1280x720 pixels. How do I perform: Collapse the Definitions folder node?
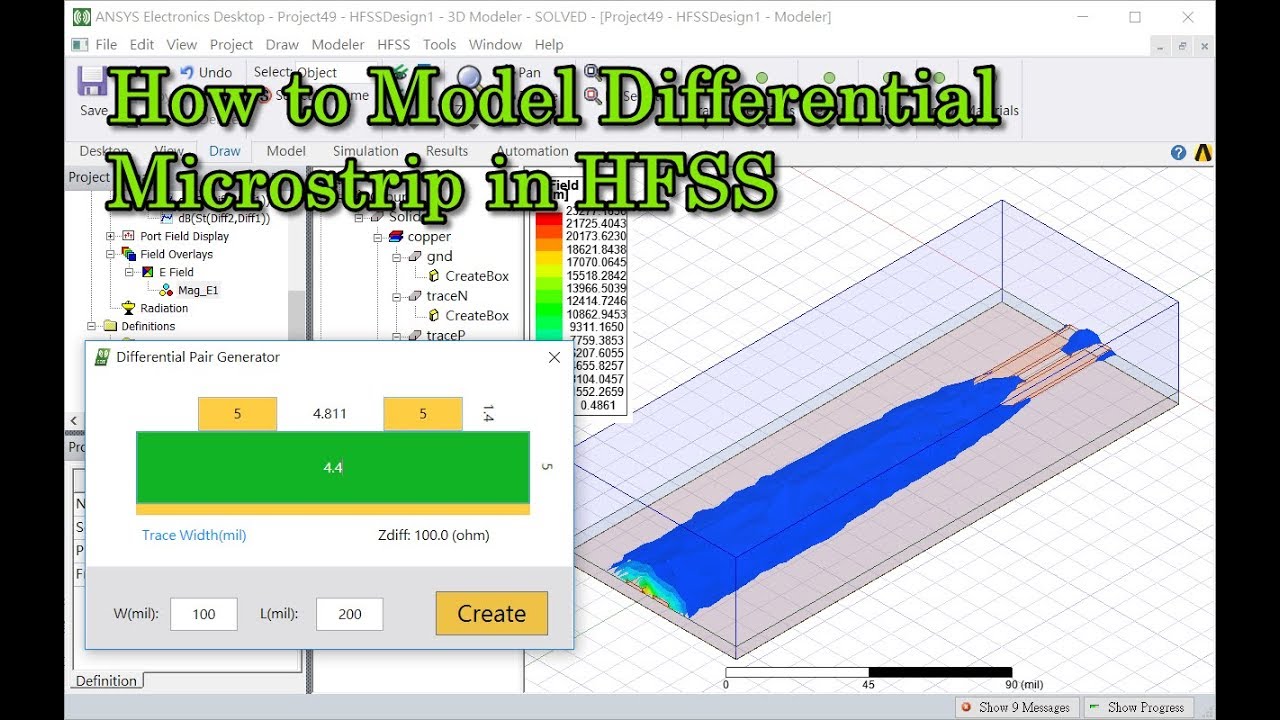92,326
